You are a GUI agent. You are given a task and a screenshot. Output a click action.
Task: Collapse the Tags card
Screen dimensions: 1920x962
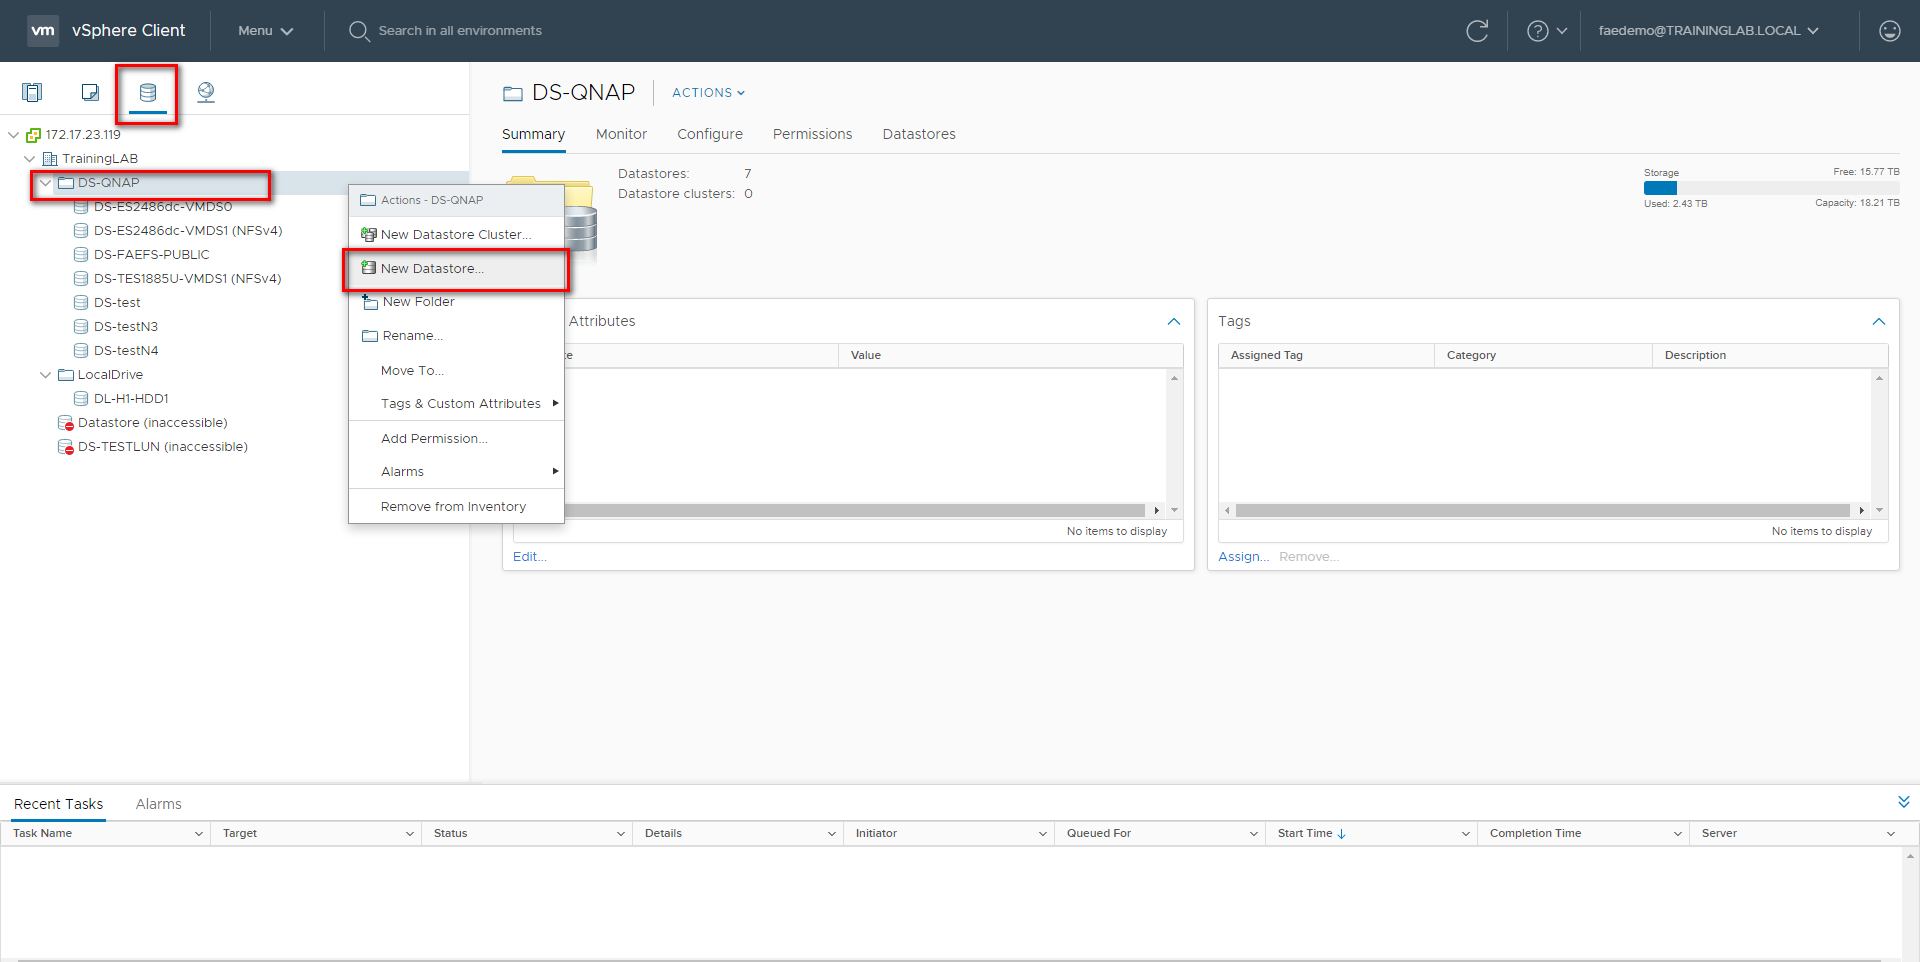[1879, 322]
